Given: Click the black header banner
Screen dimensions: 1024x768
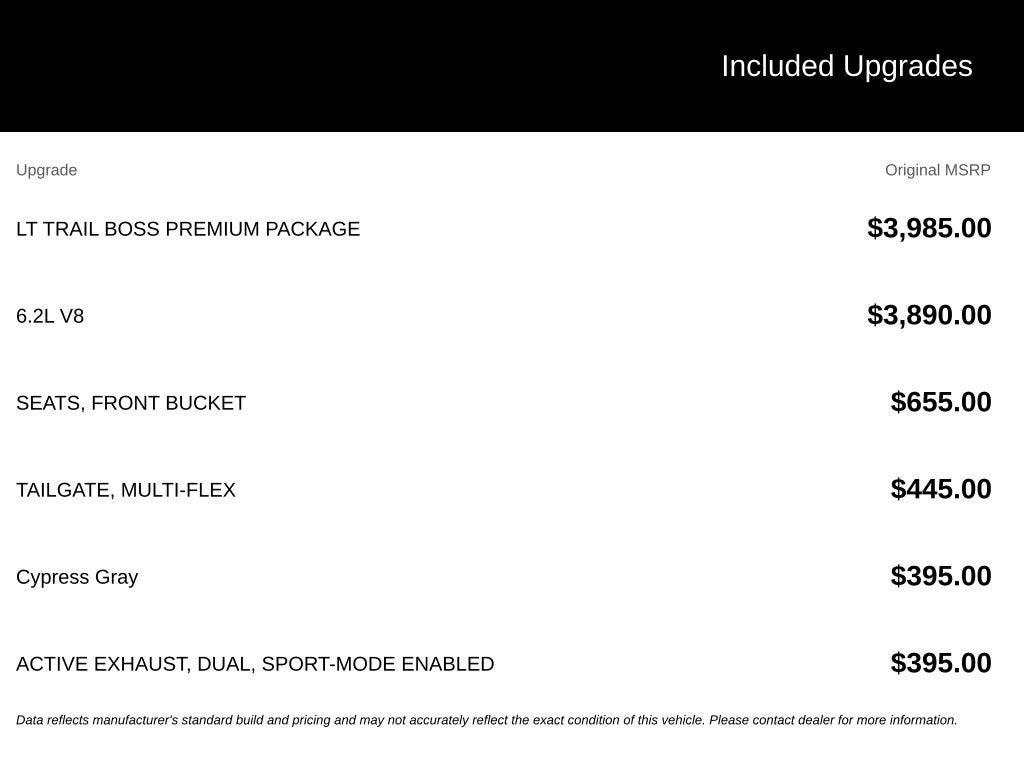Looking at the screenshot, I should click(x=512, y=66).
